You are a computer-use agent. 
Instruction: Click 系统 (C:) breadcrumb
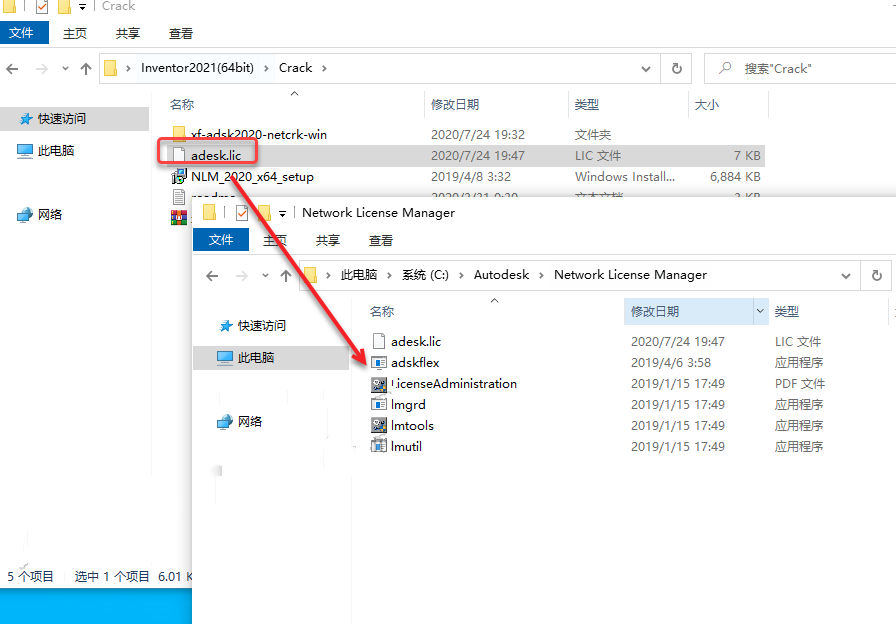[x=425, y=275]
